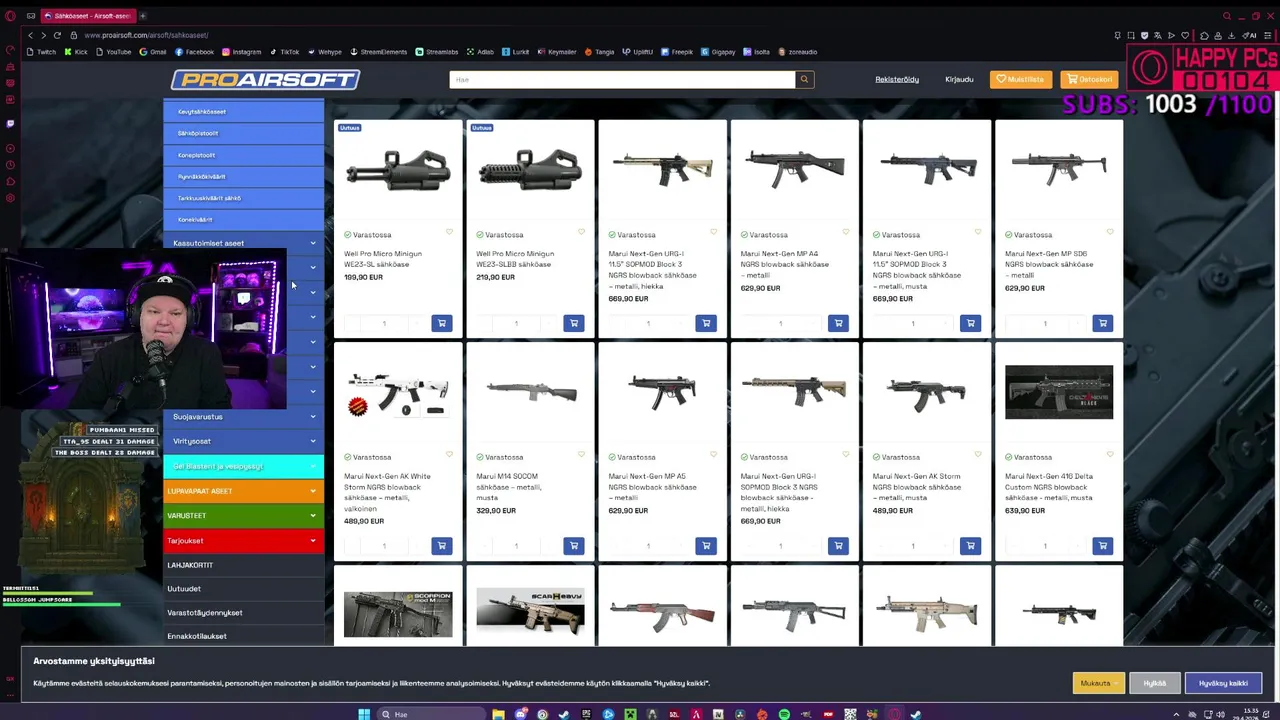Expand LUPAVAPAAT ASEET category chevron

313,491
